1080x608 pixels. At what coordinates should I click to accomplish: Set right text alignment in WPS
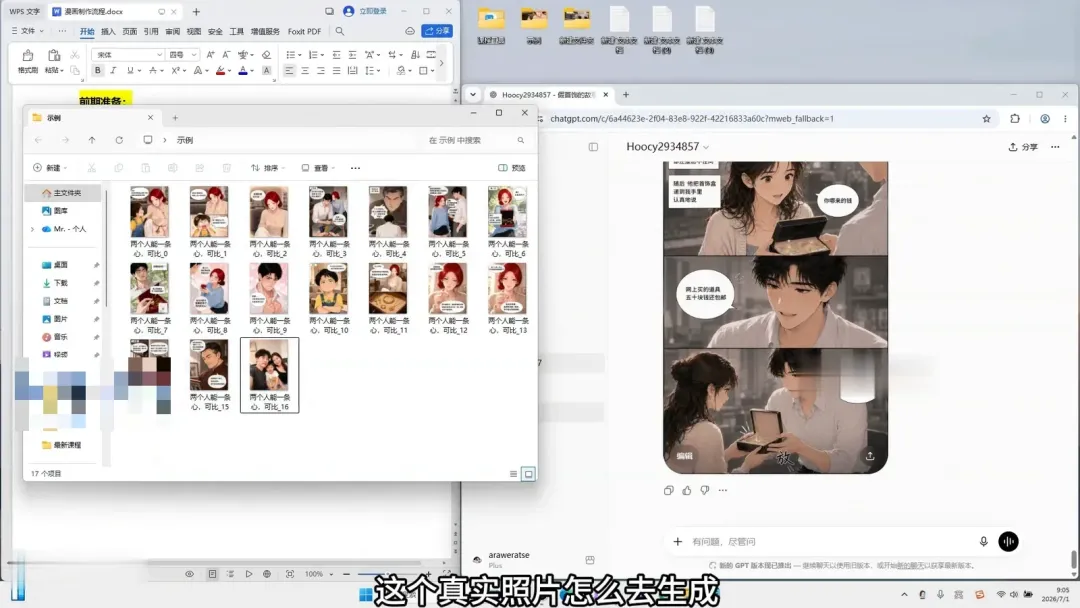coord(320,70)
